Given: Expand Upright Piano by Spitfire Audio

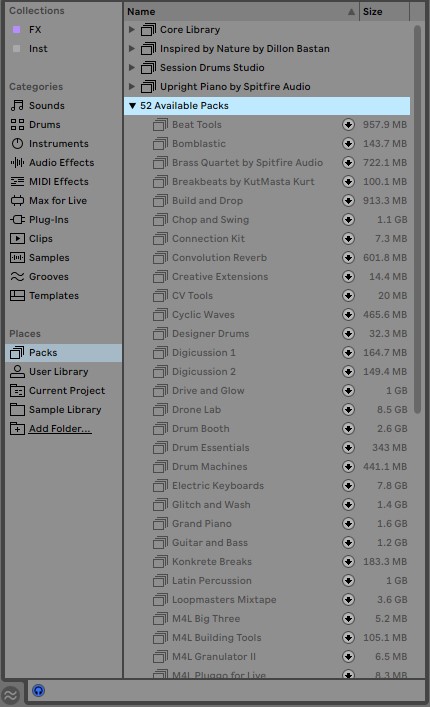Looking at the screenshot, I should click(x=132, y=87).
